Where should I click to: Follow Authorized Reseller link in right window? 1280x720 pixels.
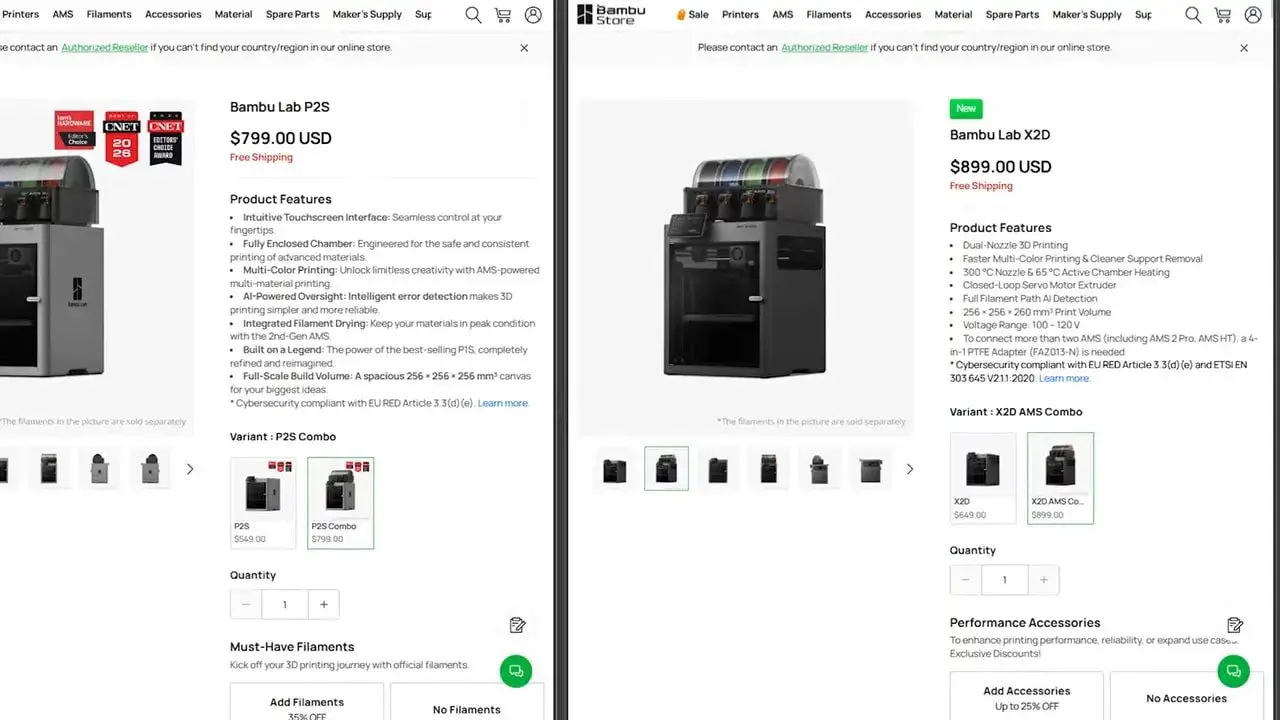coord(825,48)
